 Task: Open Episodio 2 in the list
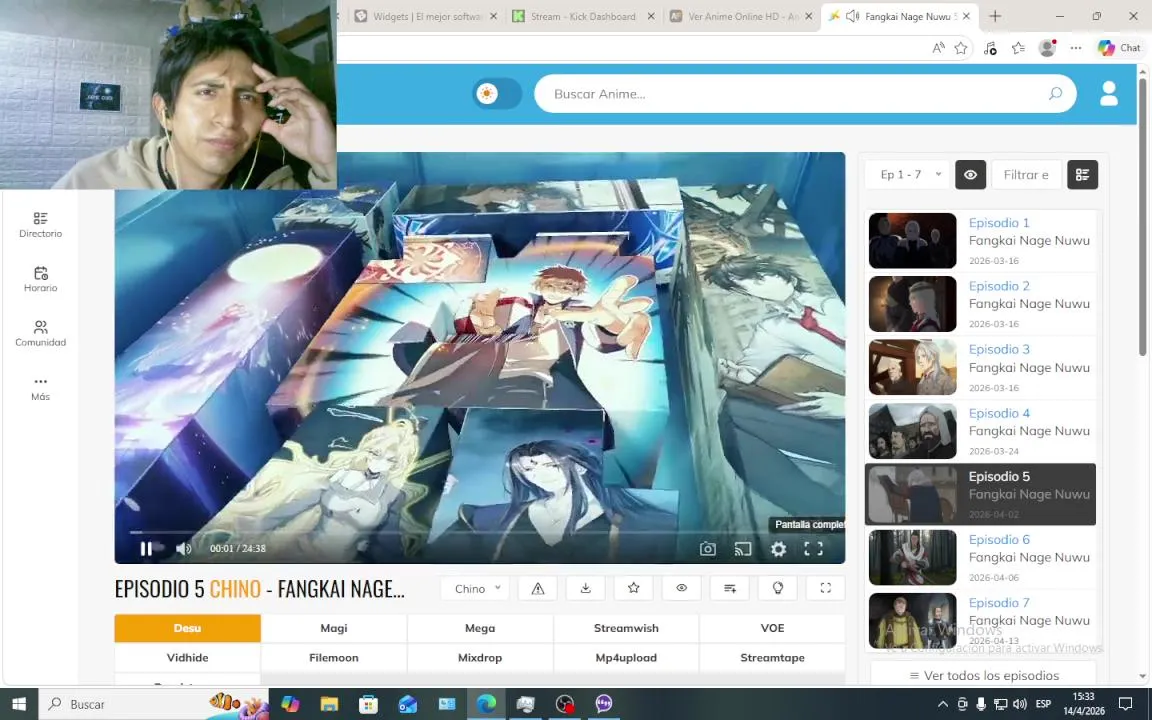tap(981, 304)
